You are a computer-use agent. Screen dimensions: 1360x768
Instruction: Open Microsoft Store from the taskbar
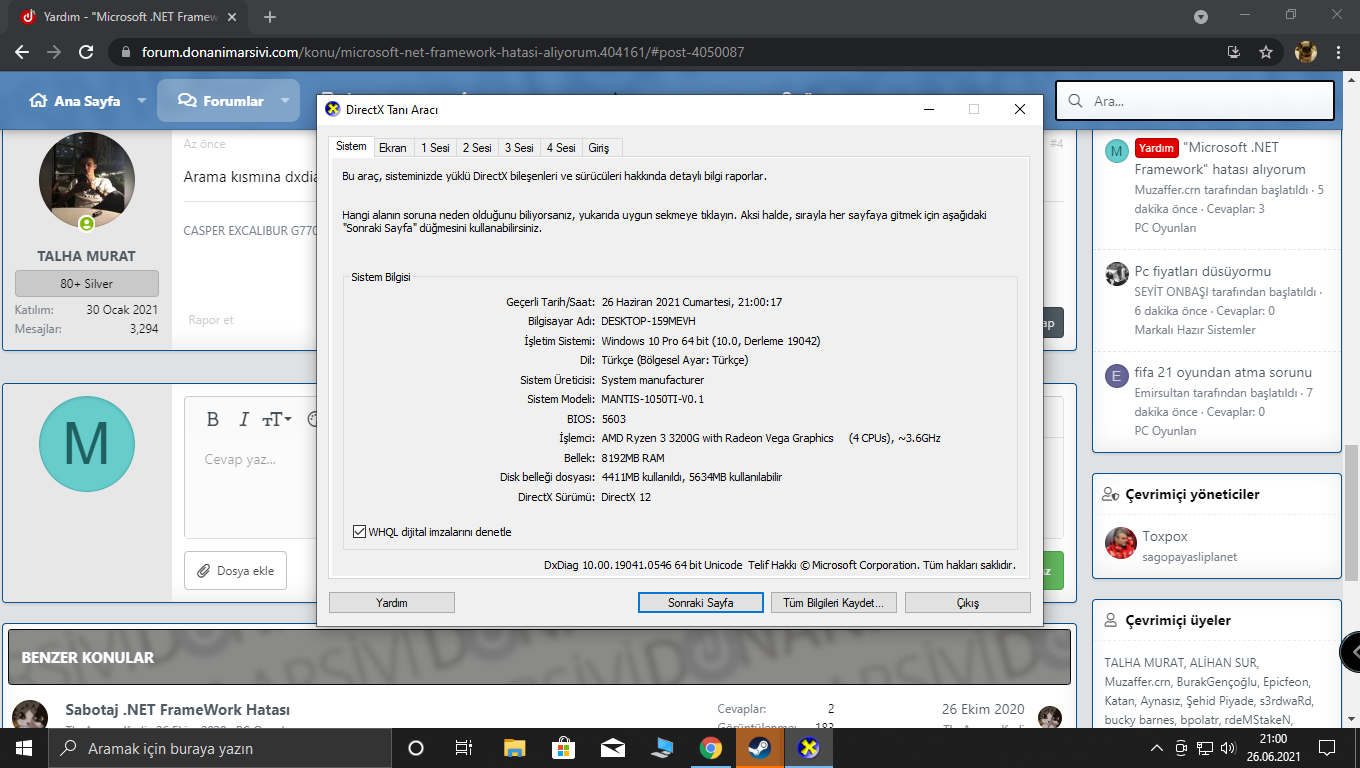click(x=563, y=748)
